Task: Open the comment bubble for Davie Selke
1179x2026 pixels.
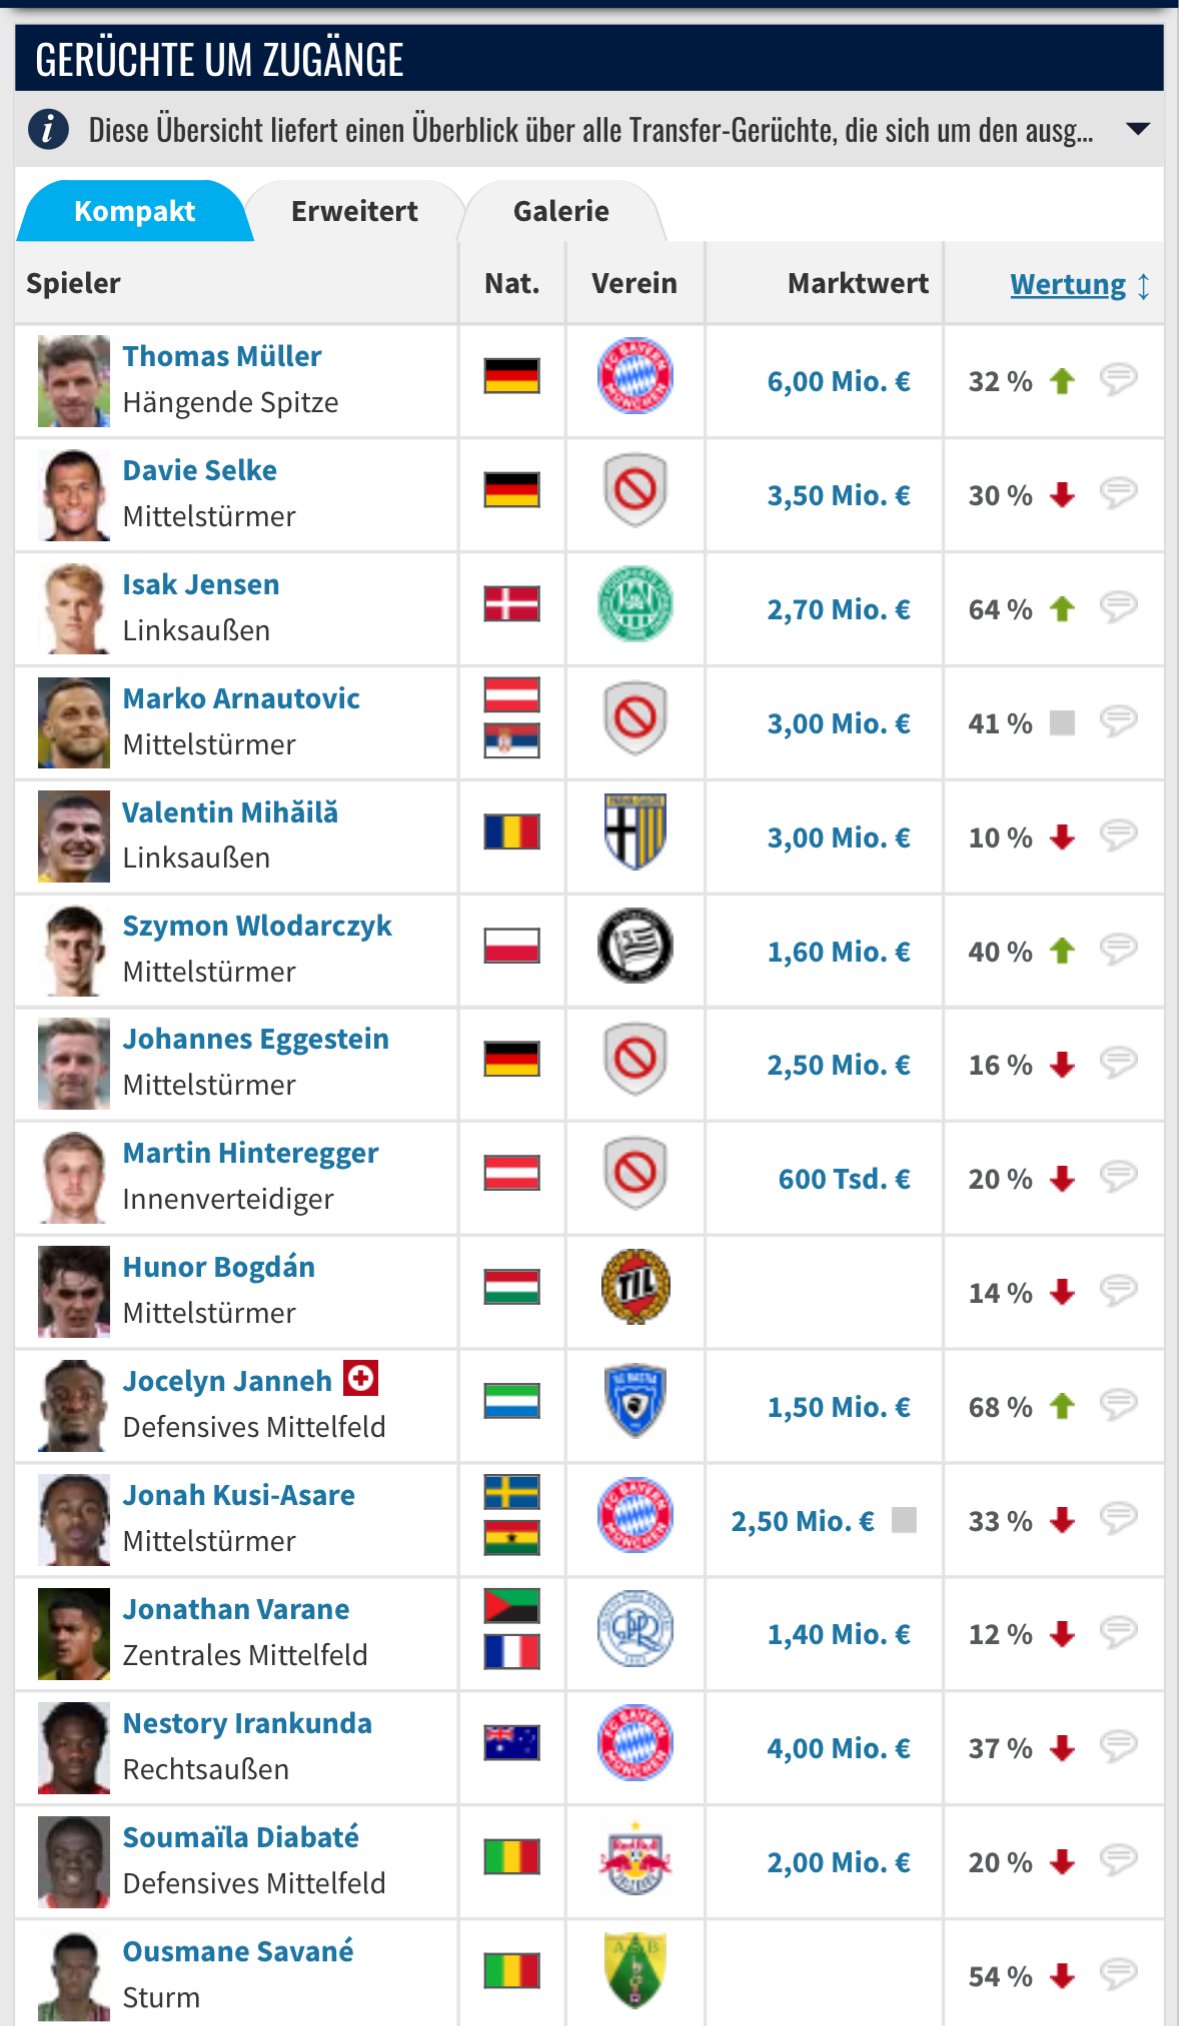Action: pyautogui.click(x=1118, y=493)
